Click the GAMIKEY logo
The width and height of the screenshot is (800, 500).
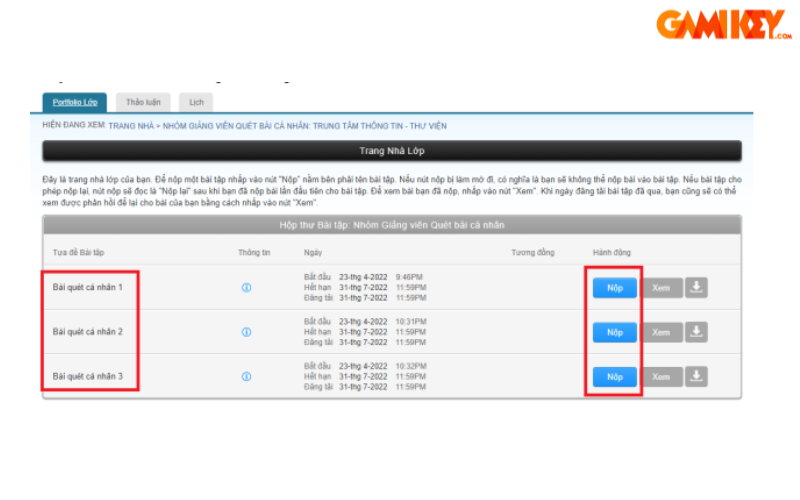pyautogui.click(x=722, y=25)
